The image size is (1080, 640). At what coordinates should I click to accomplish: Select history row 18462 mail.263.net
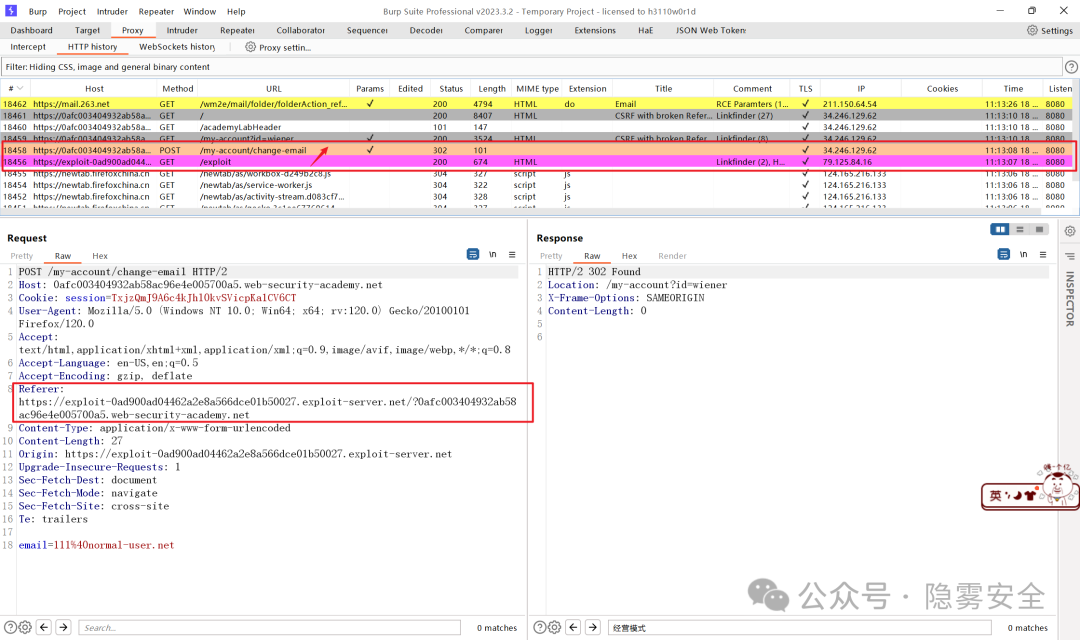(x=537, y=104)
